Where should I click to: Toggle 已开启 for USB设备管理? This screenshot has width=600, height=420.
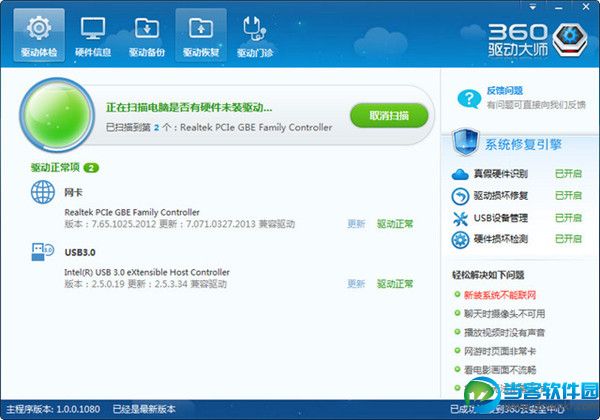[568, 218]
